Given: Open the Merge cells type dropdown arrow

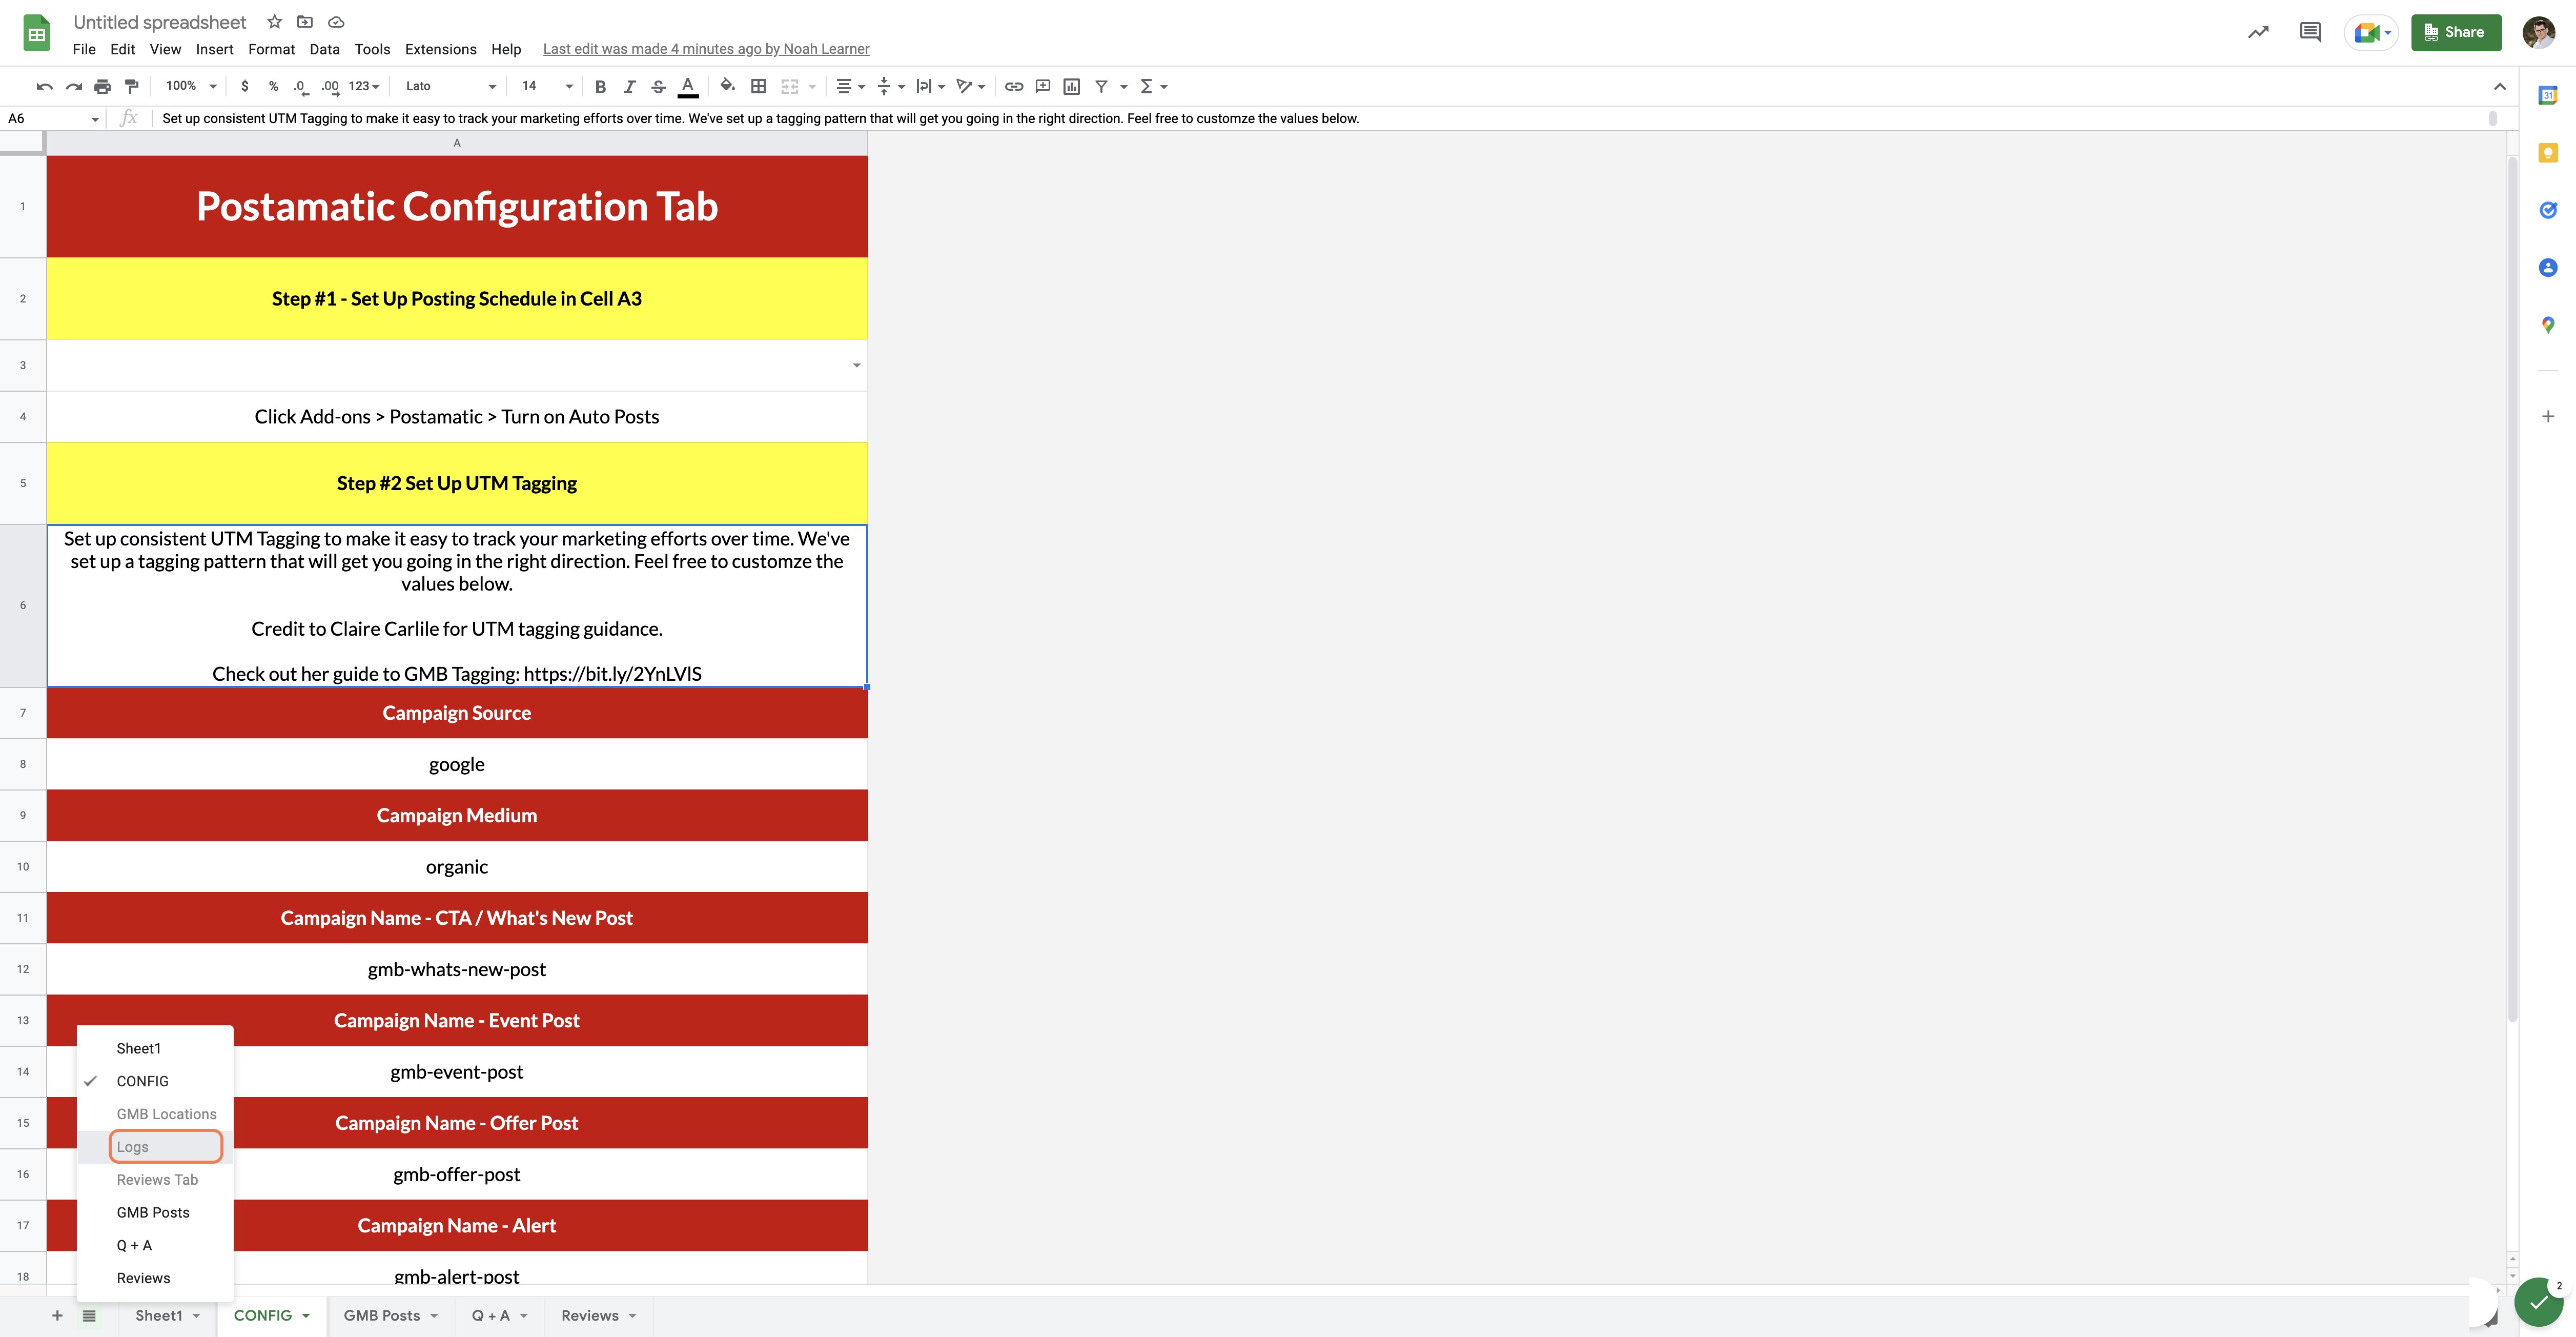Looking at the screenshot, I should [x=812, y=86].
